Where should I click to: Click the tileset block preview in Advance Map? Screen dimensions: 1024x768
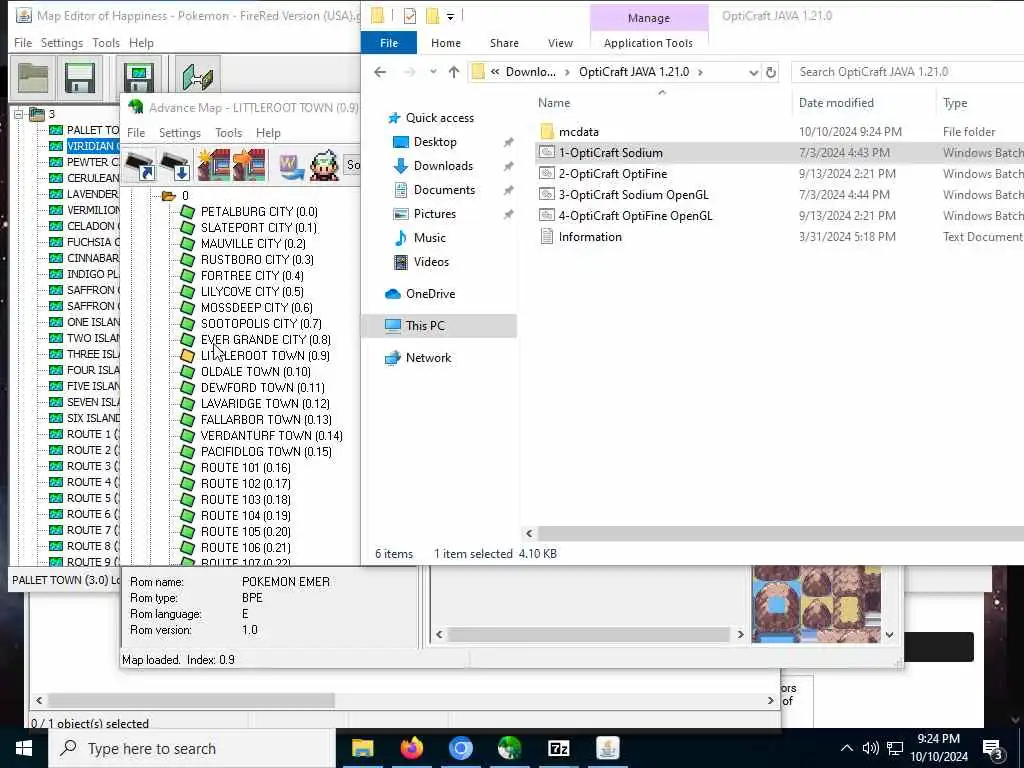816,604
